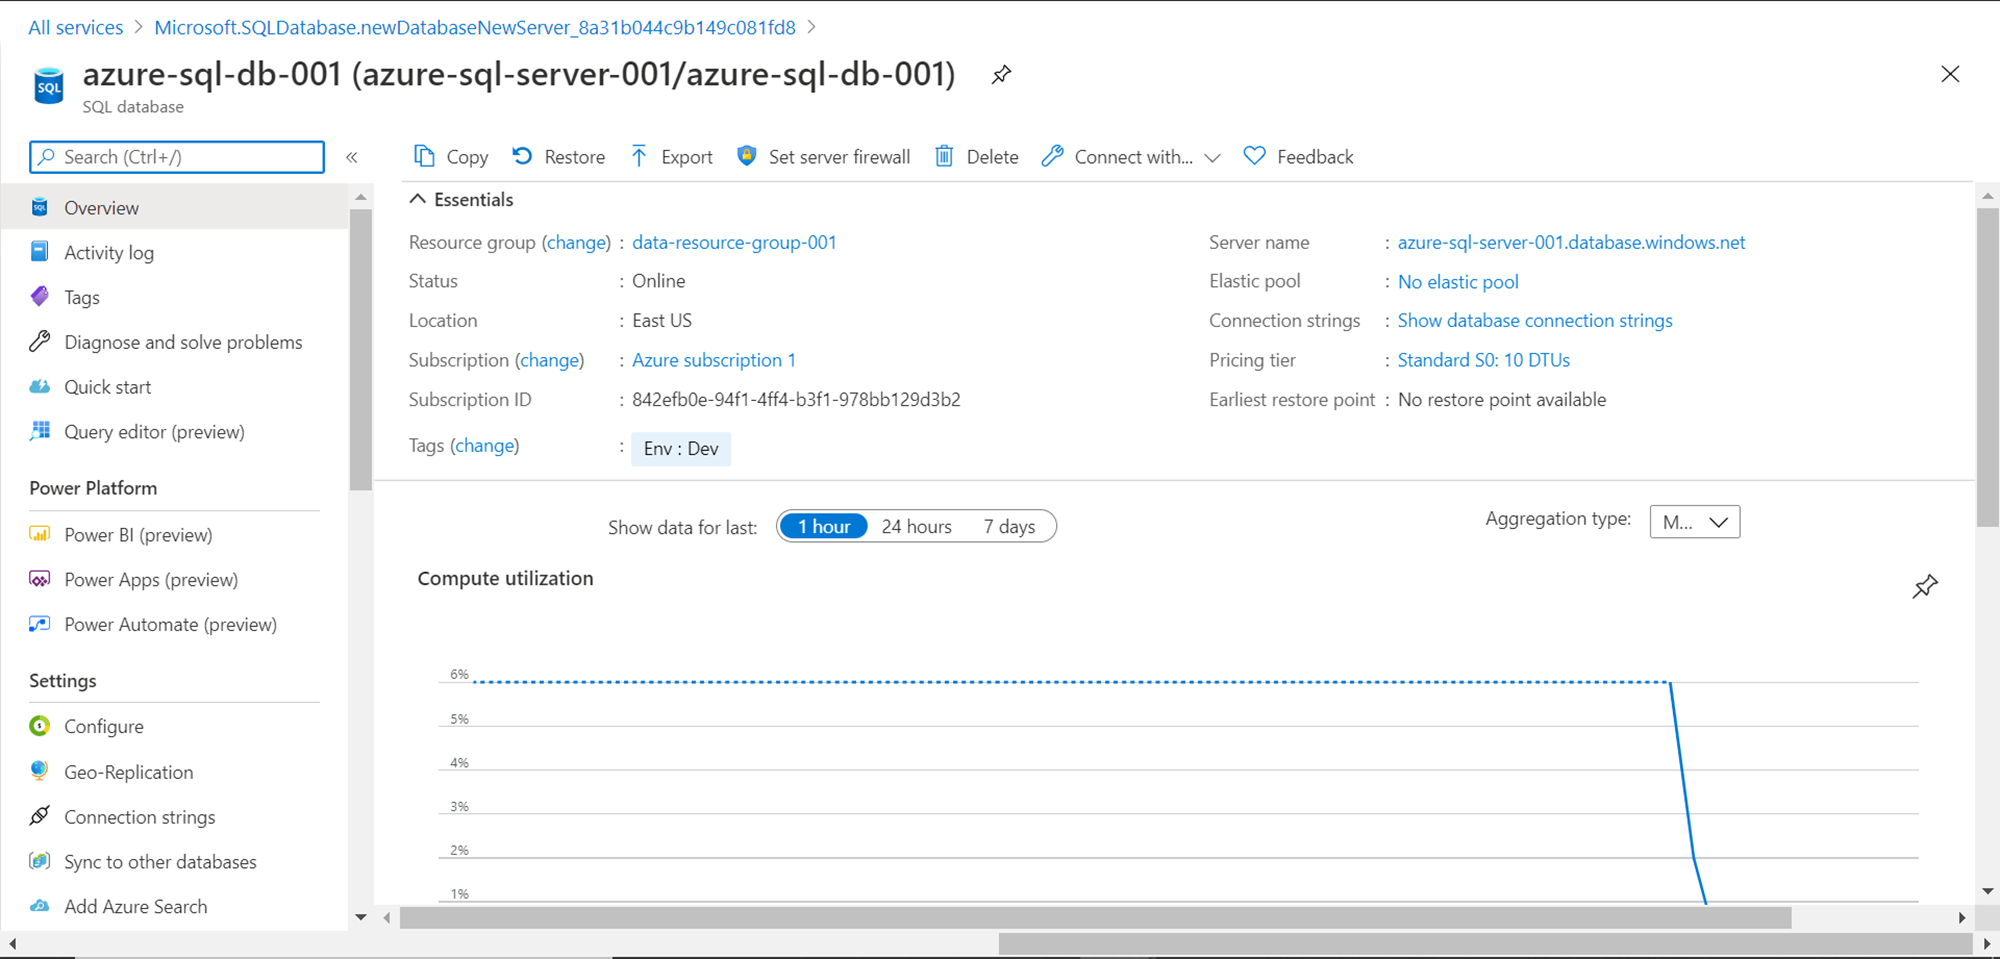Image resolution: width=2000 pixels, height=959 pixels.
Task: Collapse the left navigation menu
Action: tap(352, 157)
